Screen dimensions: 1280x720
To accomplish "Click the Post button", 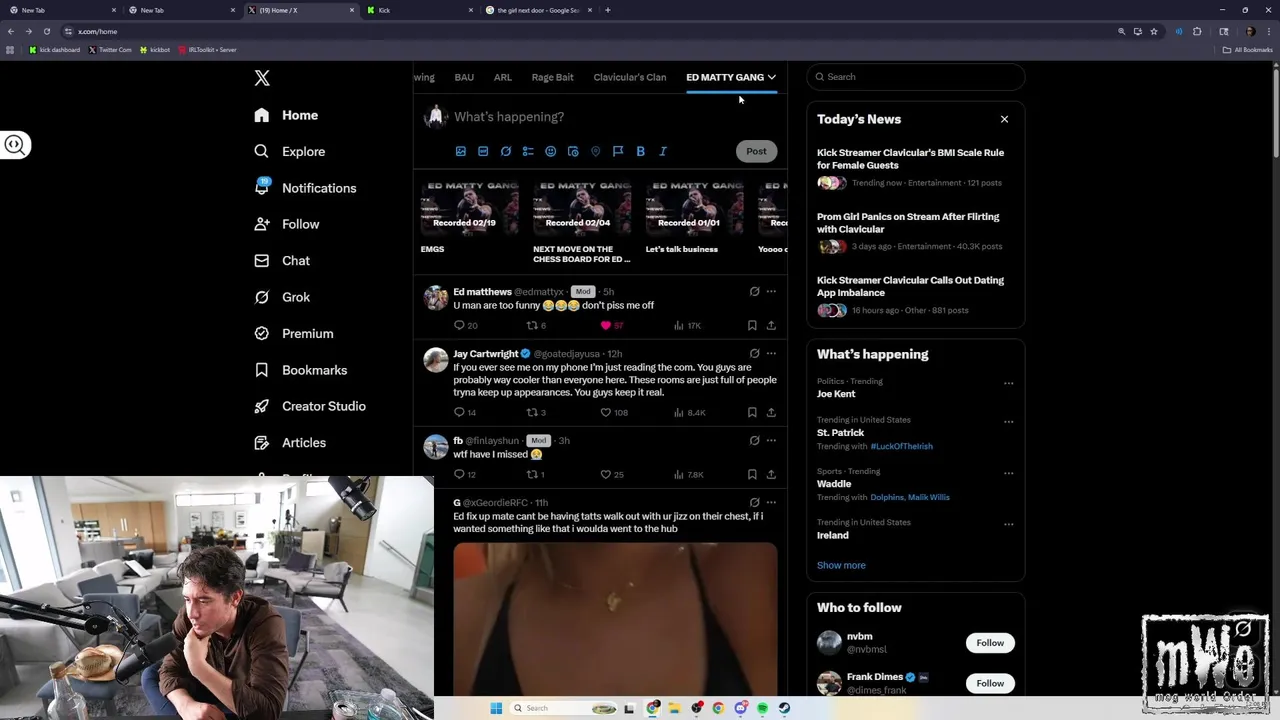I will (756, 151).
